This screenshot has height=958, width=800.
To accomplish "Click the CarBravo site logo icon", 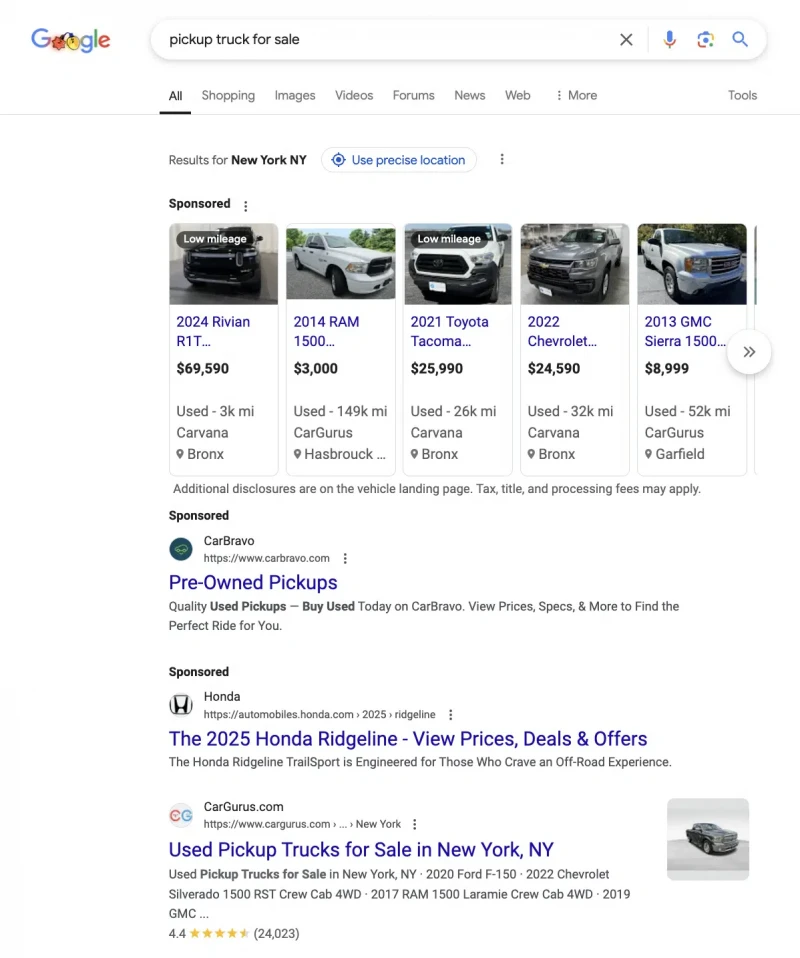I will pyautogui.click(x=181, y=549).
